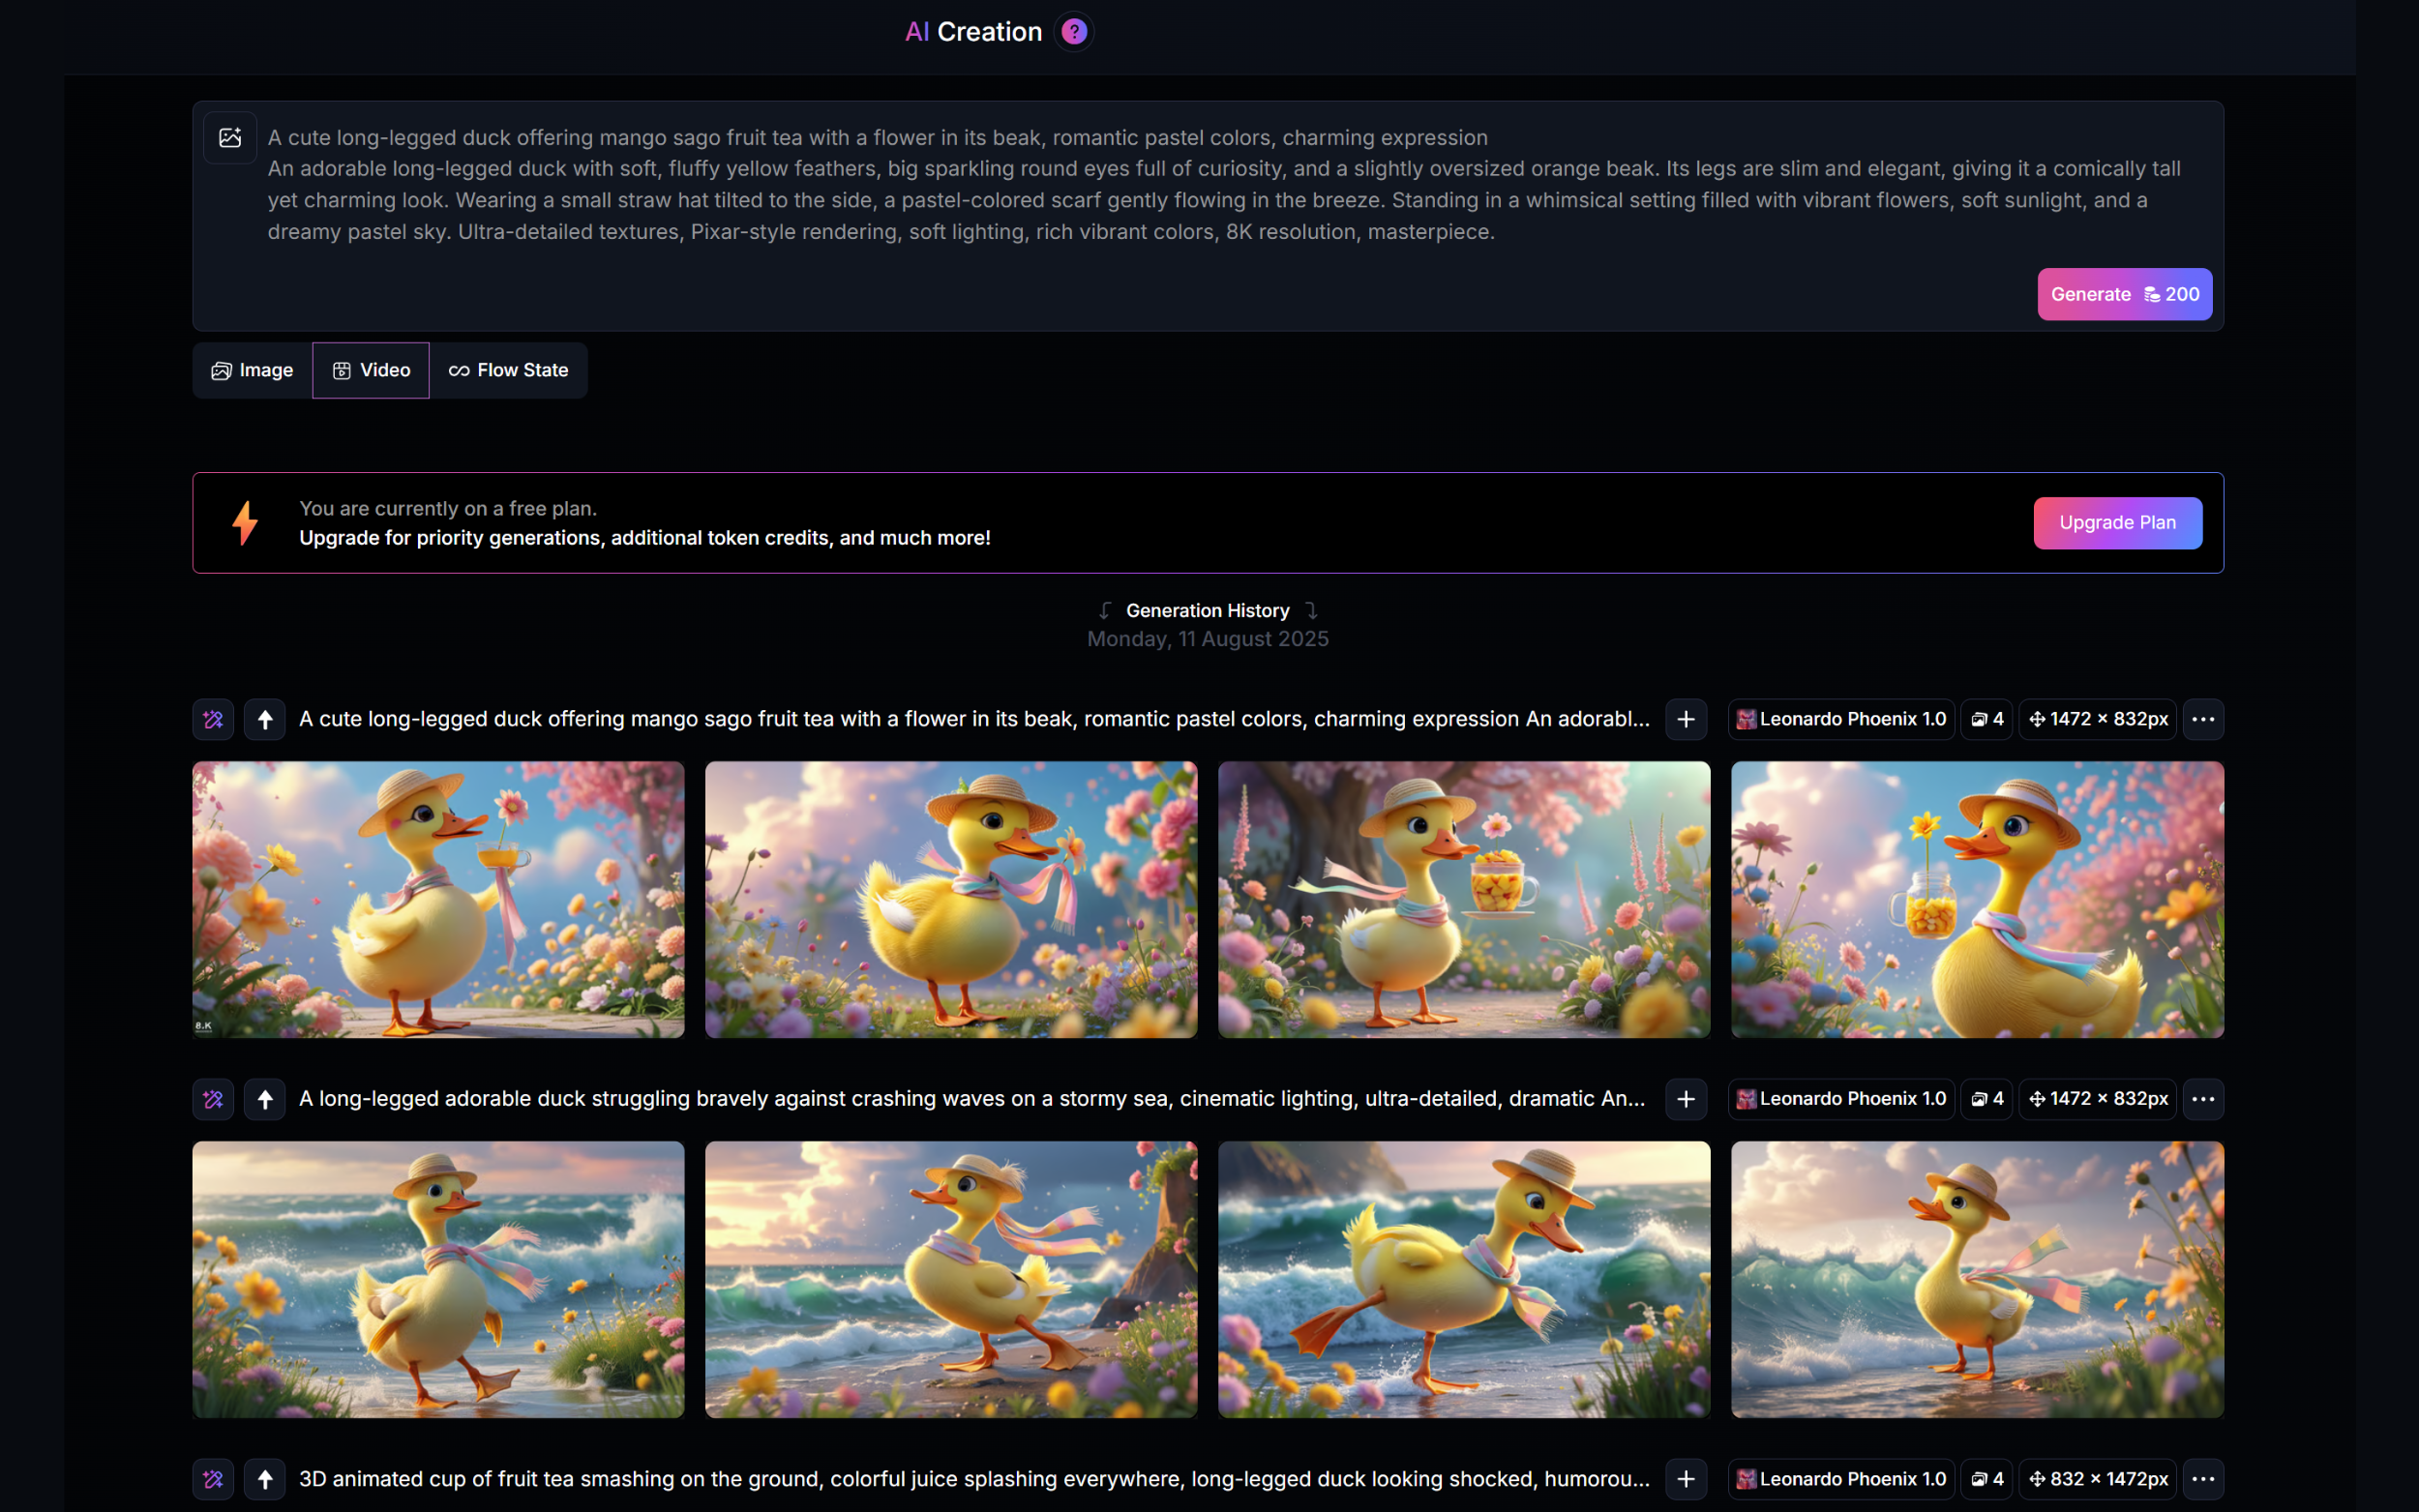Expand the Generation History header
Screen dimensions: 2419x1512
point(1208,610)
